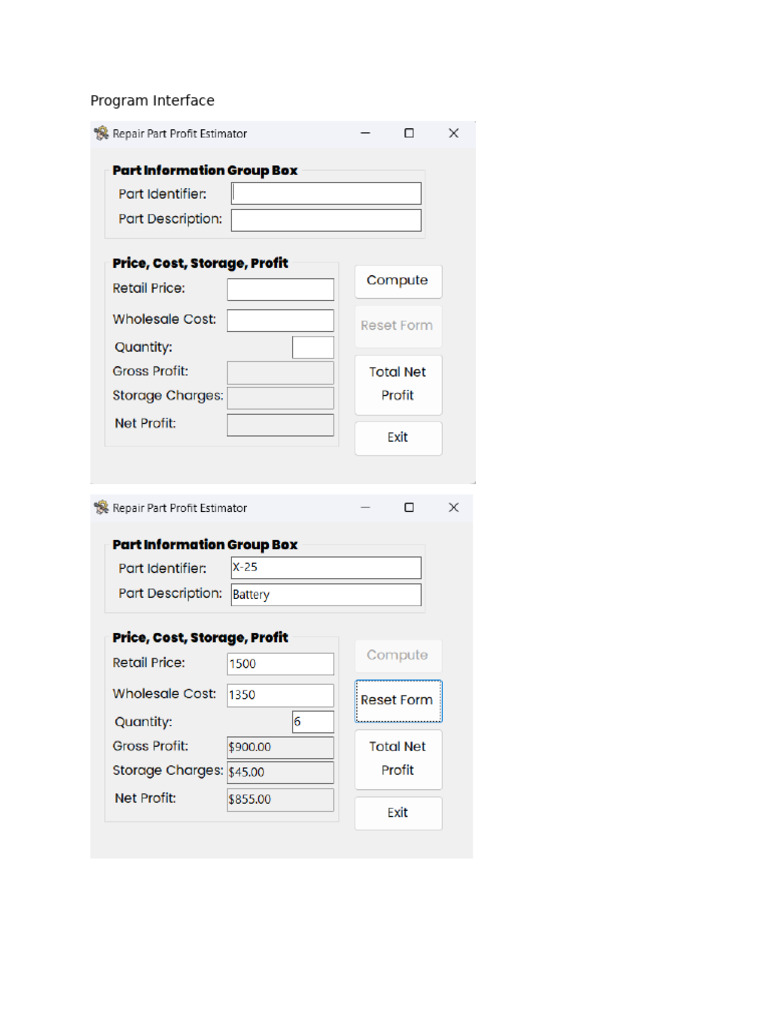
Task: Click the focused Reset Form button in lower window
Action: pos(398,701)
